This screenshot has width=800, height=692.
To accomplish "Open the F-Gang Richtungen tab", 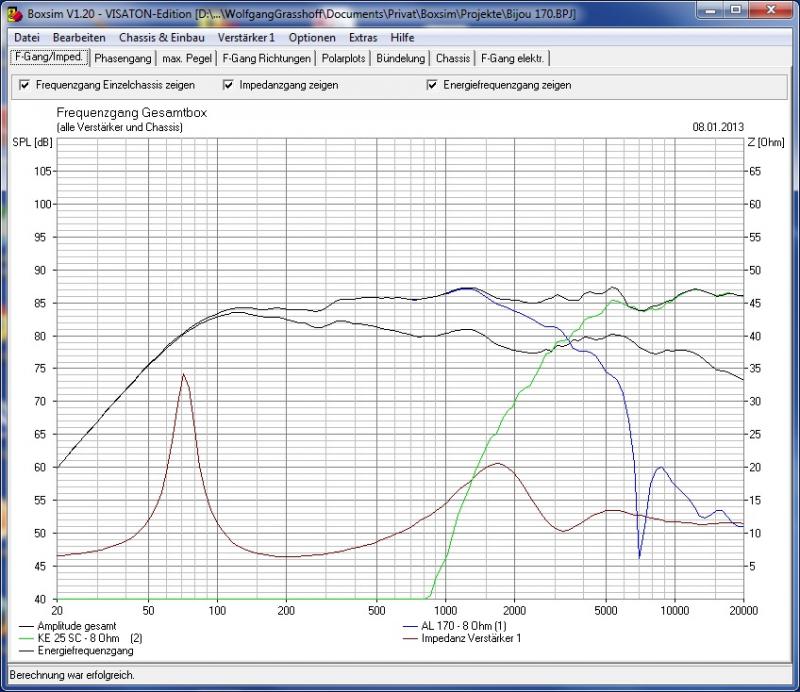I will pyautogui.click(x=267, y=58).
